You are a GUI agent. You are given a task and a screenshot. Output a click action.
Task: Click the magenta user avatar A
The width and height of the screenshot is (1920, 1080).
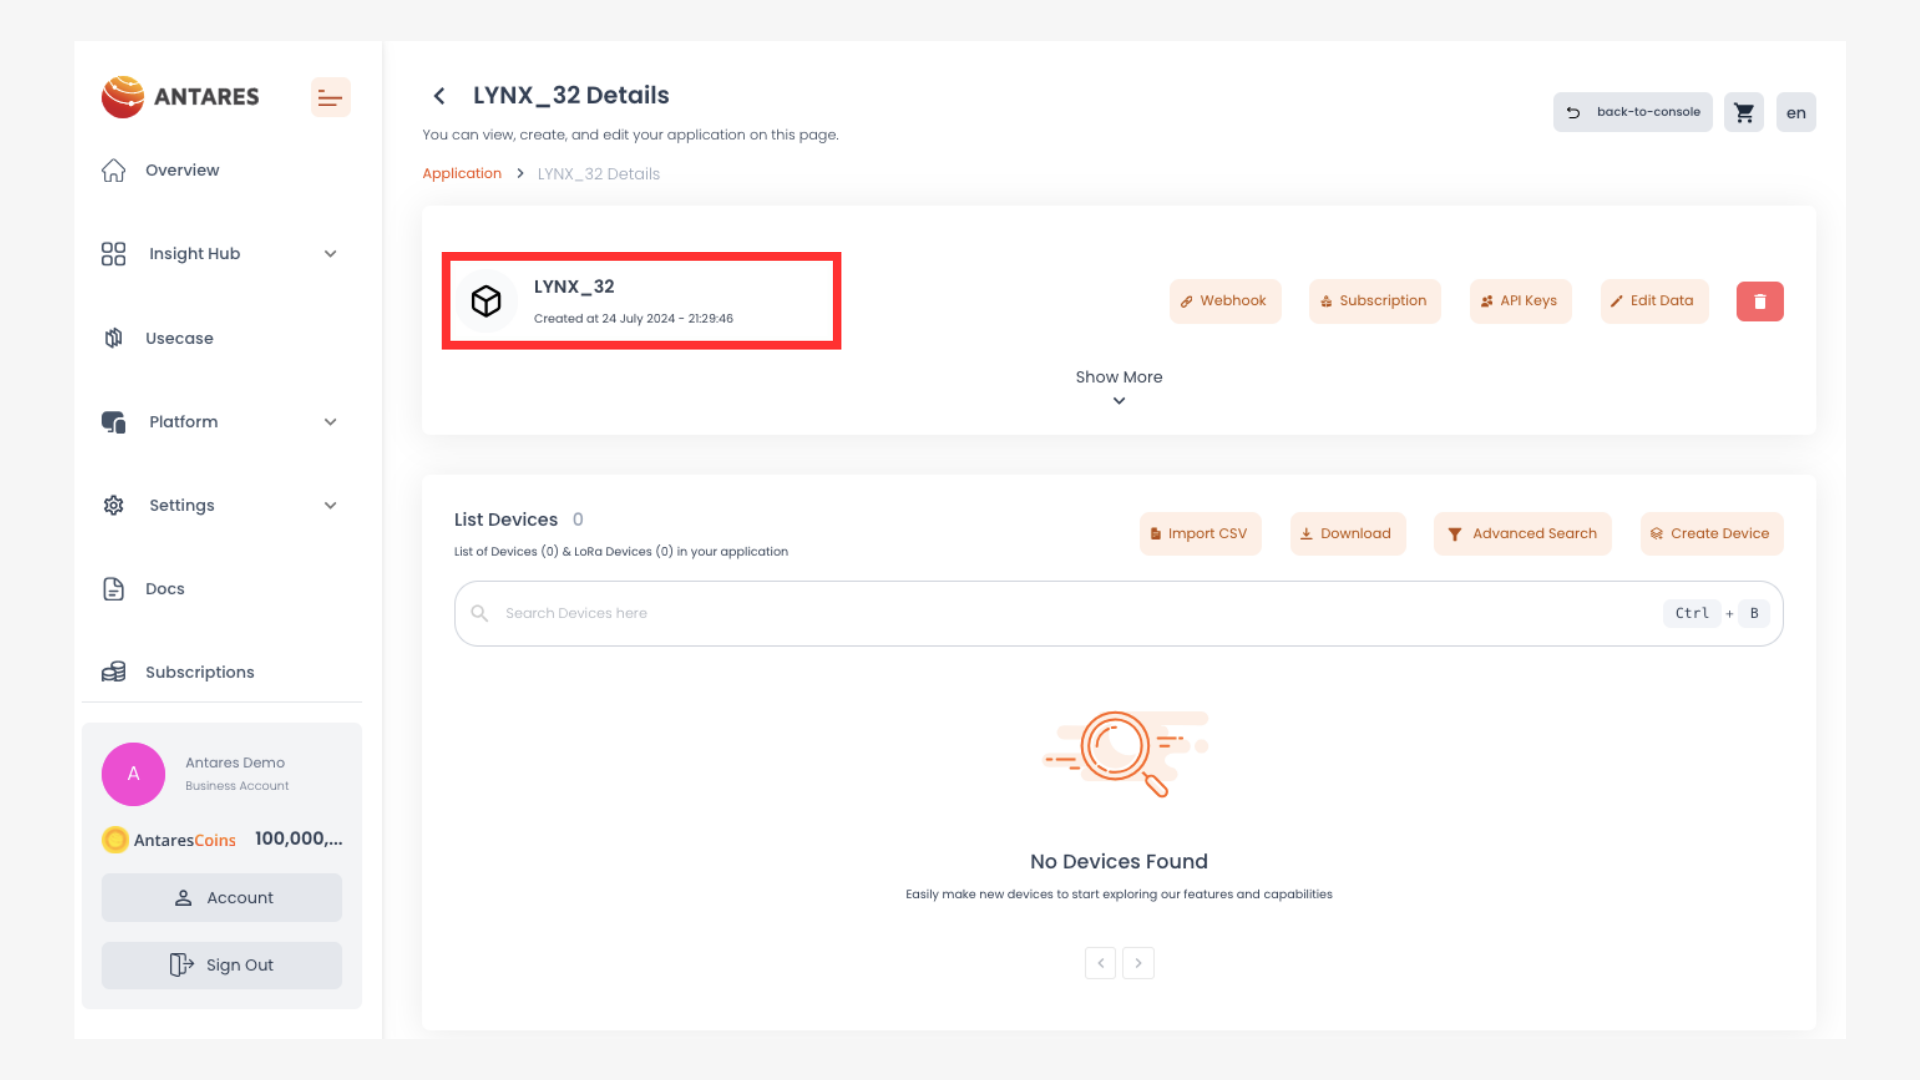(133, 774)
